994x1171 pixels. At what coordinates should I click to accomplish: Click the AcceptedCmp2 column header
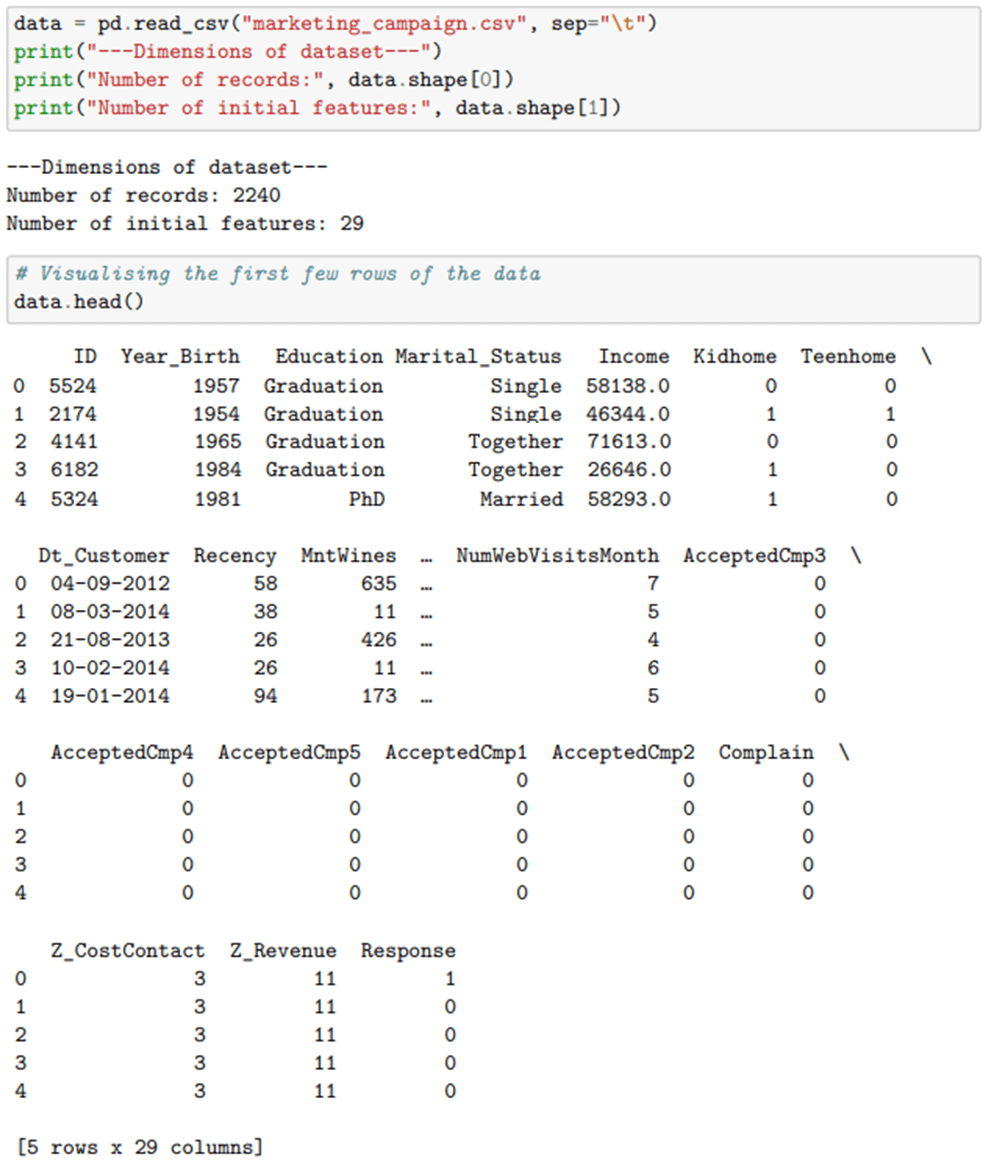click(x=623, y=753)
